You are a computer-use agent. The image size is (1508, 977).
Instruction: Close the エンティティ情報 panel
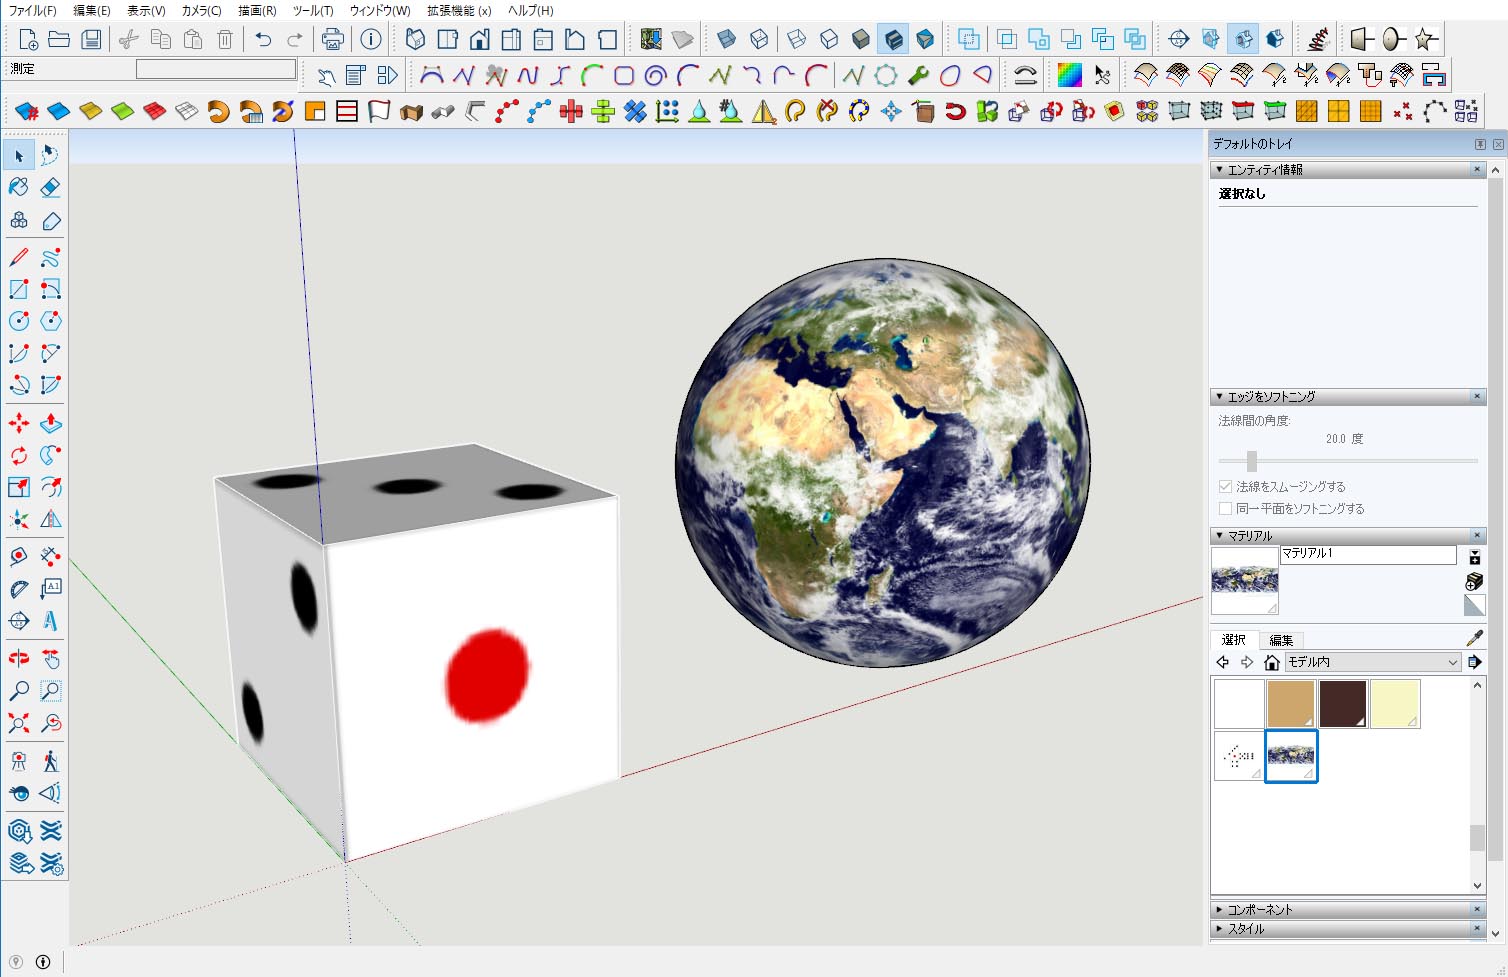click(x=1477, y=170)
